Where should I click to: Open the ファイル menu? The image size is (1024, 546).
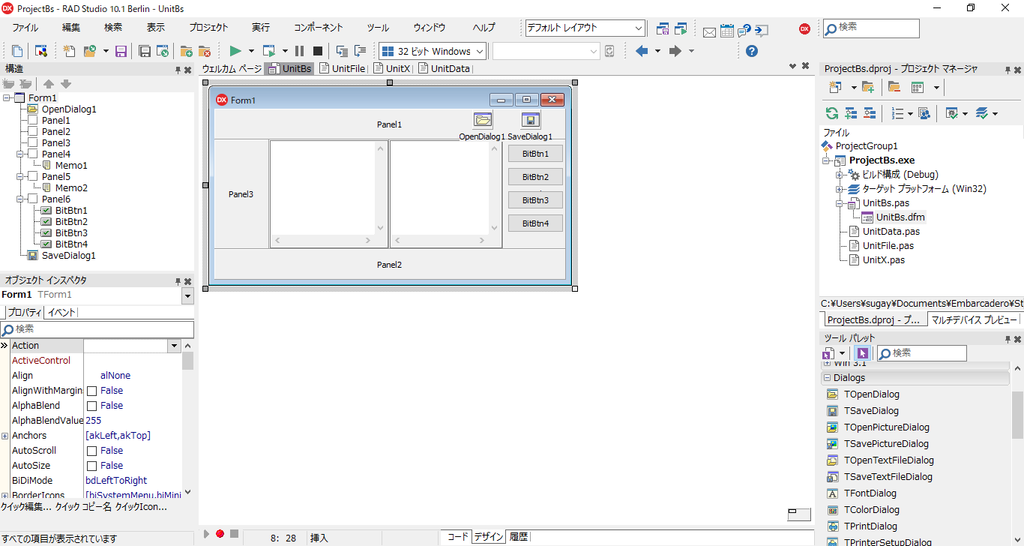pyautogui.click(x=25, y=28)
